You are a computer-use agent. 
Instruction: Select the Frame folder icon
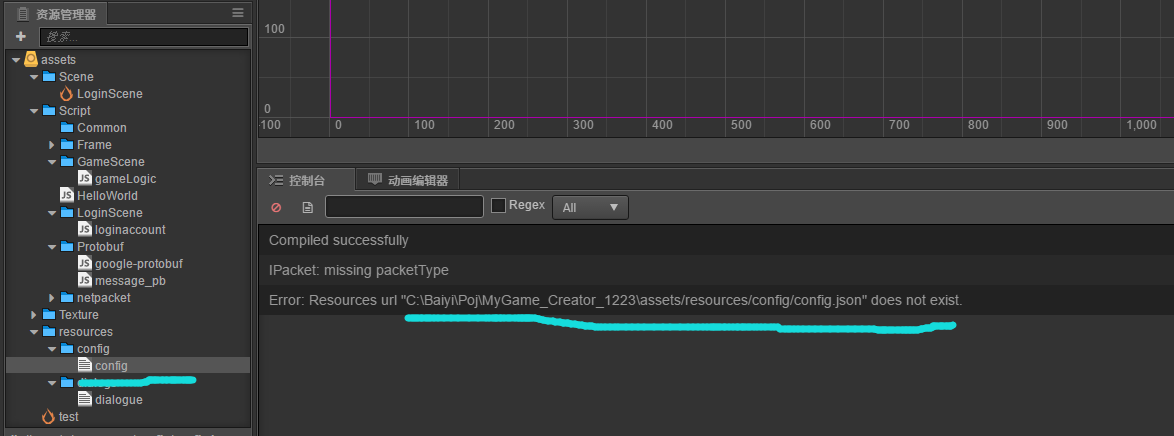[x=67, y=145]
